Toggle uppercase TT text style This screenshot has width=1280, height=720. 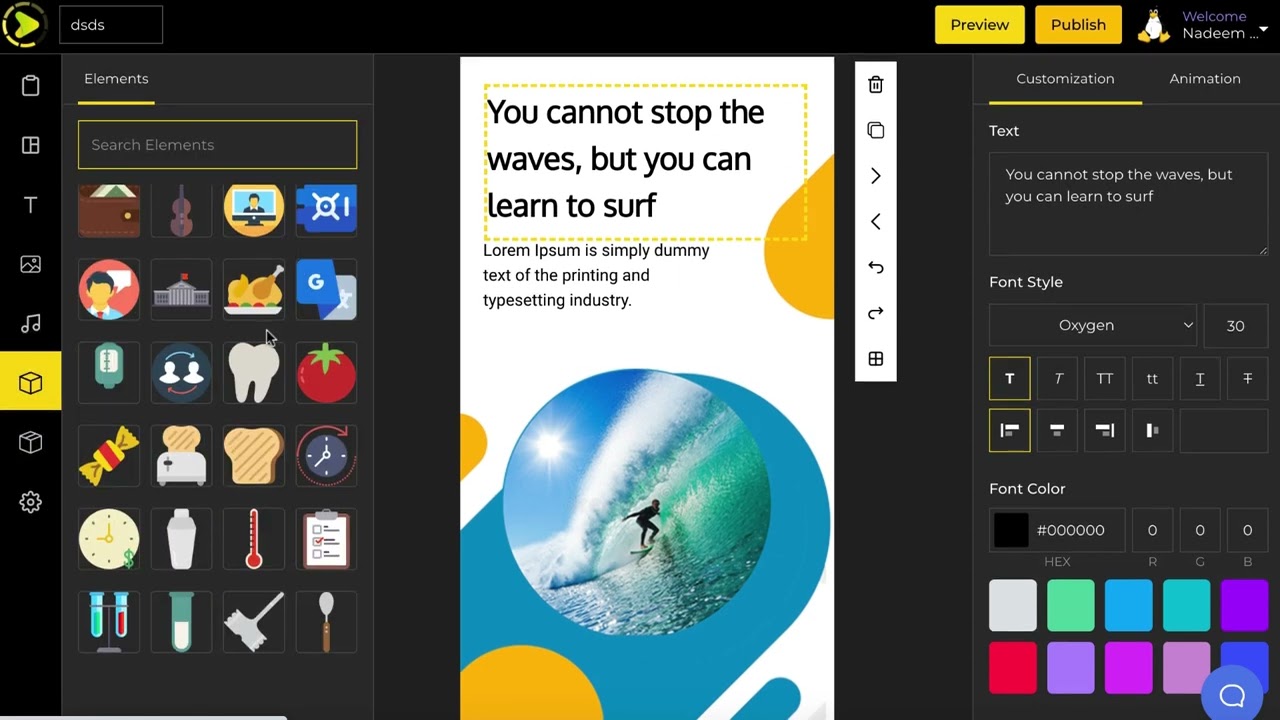click(x=1104, y=379)
